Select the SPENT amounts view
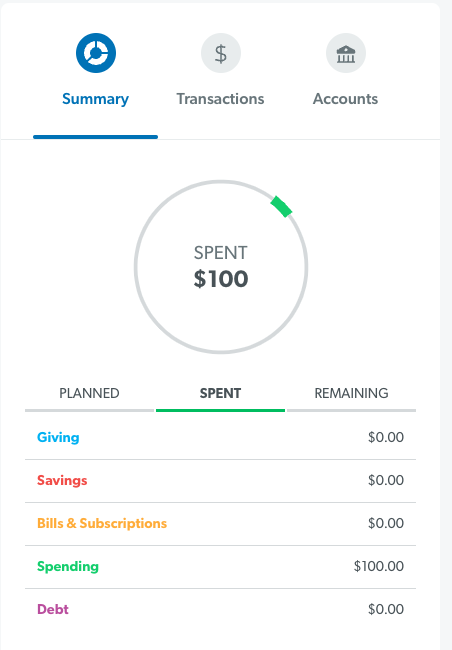The height and width of the screenshot is (650, 452). [x=220, y=393]
